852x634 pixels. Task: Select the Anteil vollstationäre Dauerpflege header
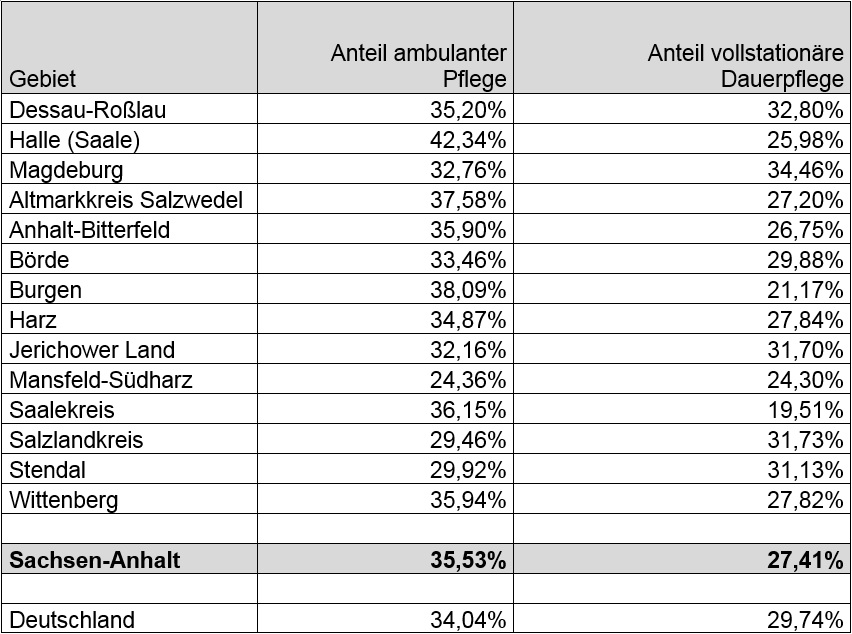click(x=745, y=65)
